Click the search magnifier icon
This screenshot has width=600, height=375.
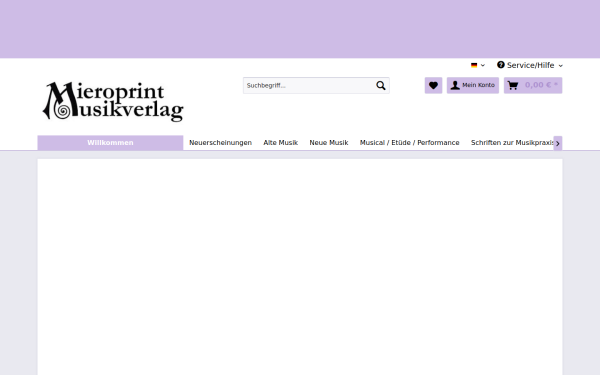[x=380, y=85]
